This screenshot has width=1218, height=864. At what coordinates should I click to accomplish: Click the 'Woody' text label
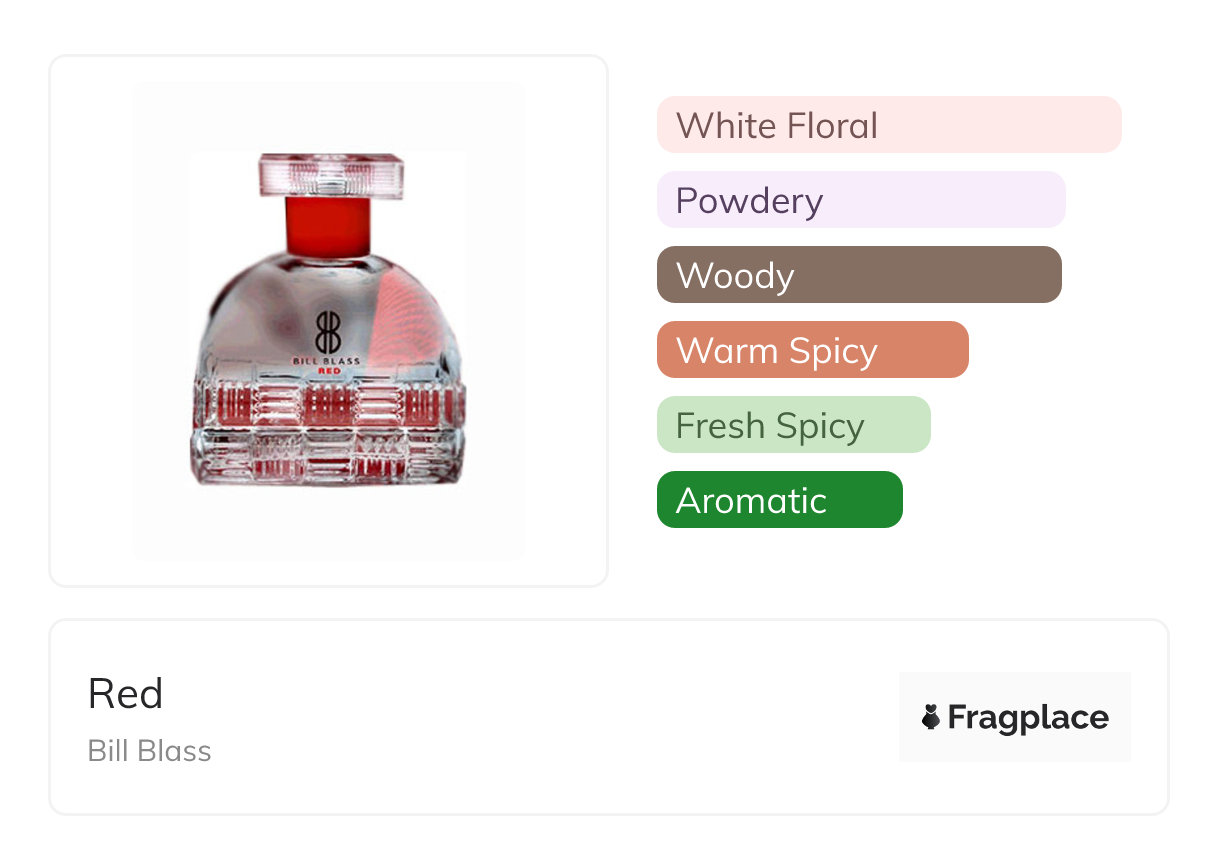point(735,276)
